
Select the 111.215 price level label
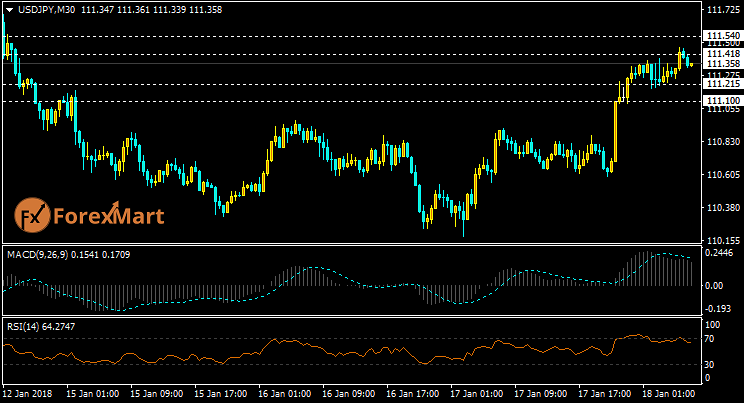pos(723,84)
